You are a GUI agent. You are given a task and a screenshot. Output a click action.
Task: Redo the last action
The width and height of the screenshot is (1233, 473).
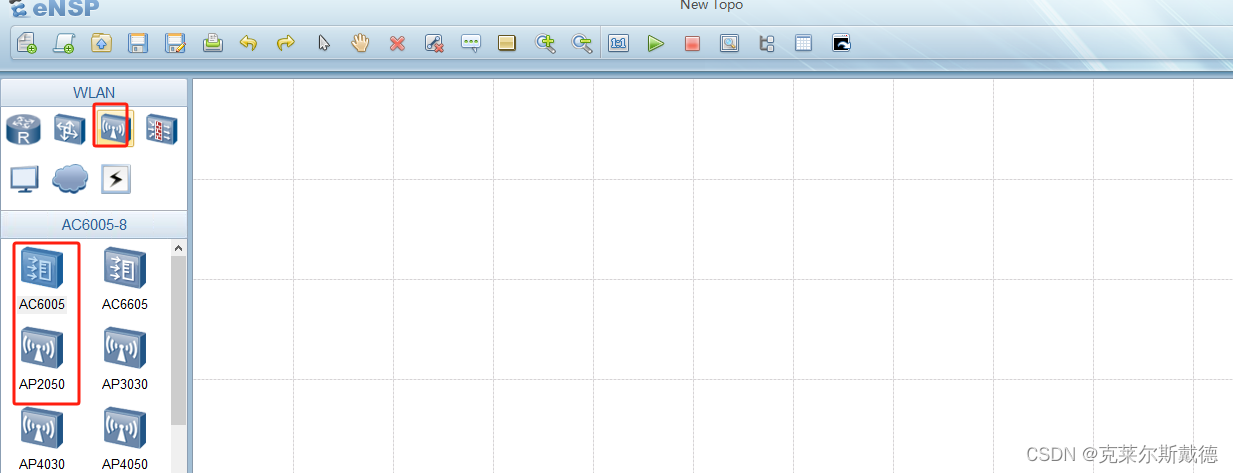coord(286,43)
